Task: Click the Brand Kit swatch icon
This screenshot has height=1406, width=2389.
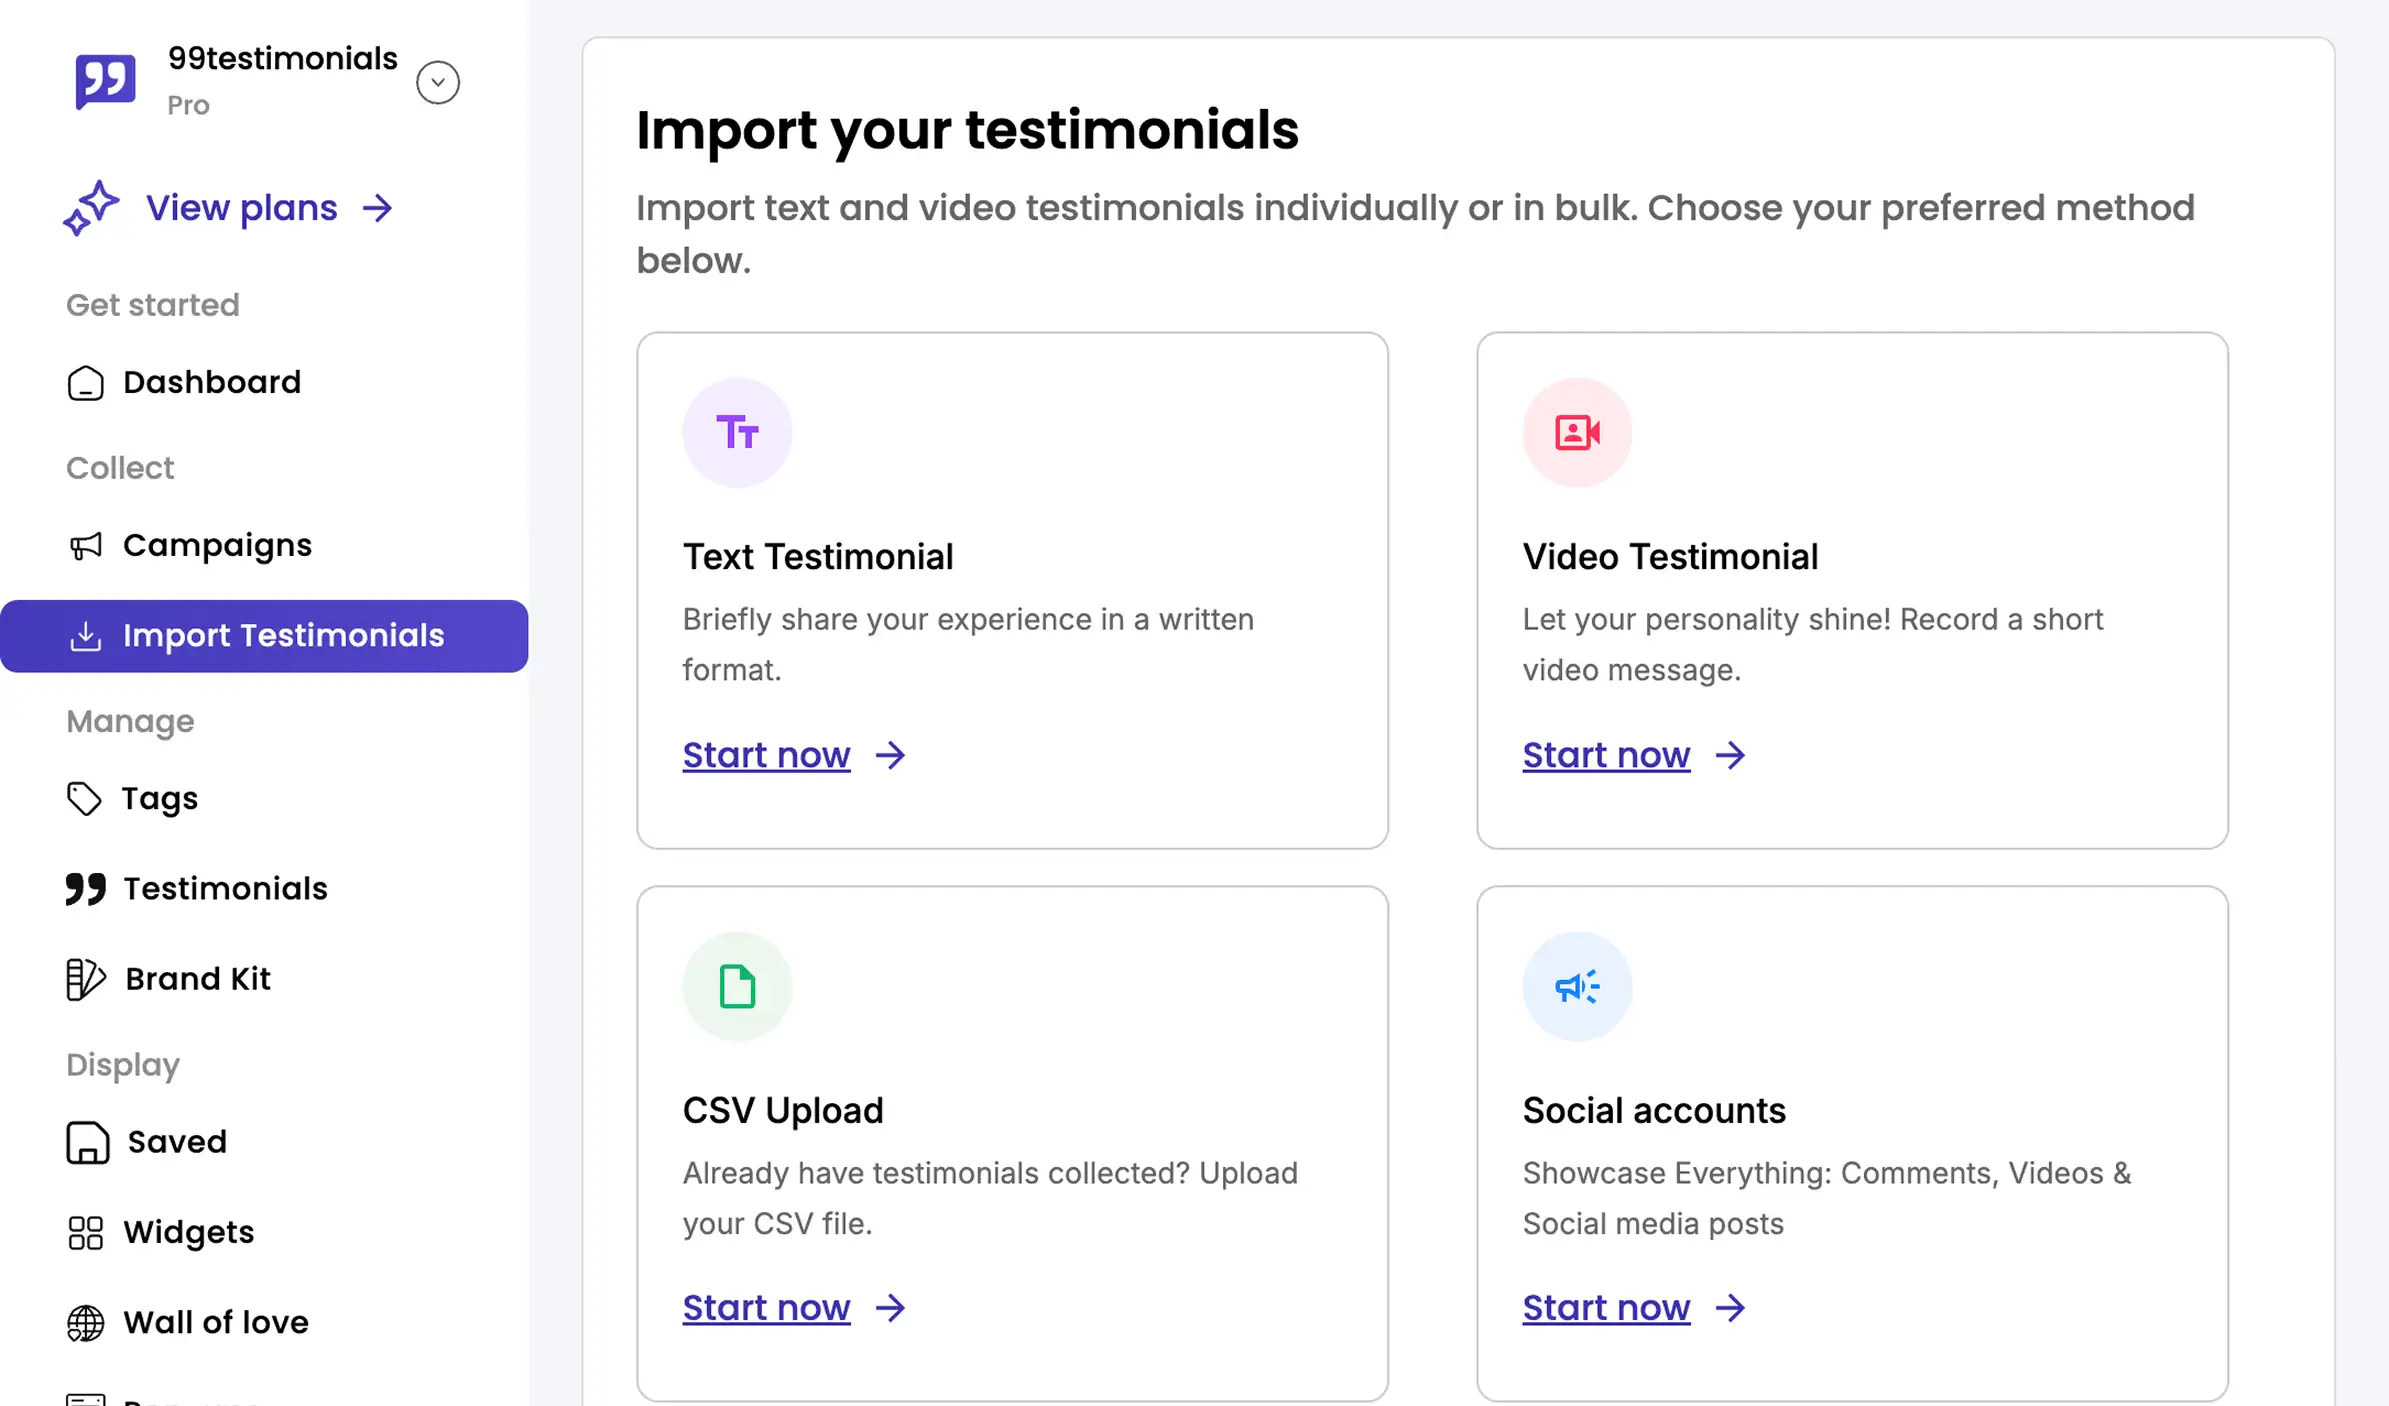Action: 84,979
